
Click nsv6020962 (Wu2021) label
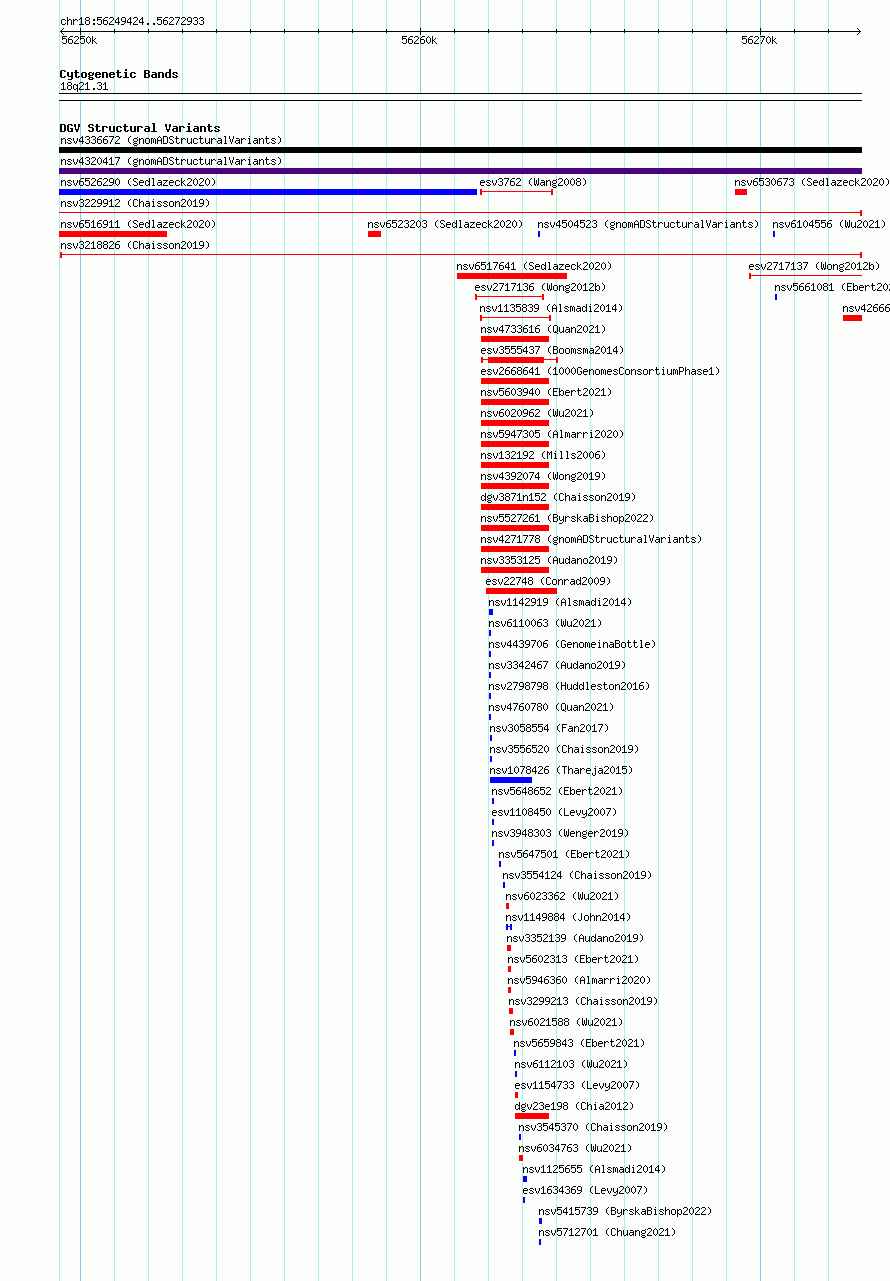click(537, 413)
